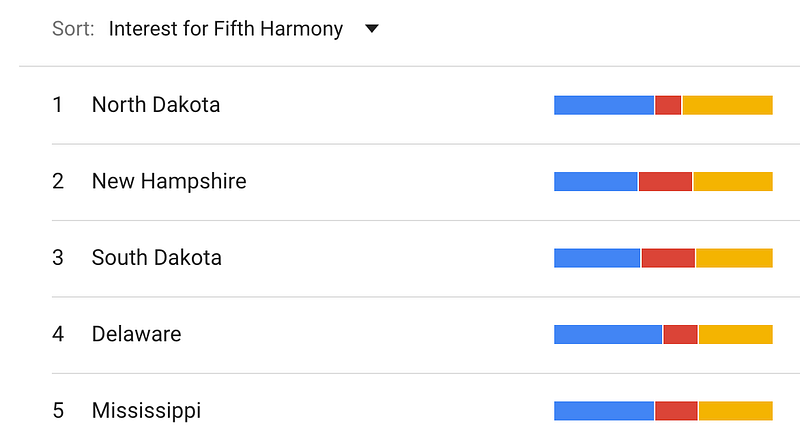Click rank number 1 beside North Dakota
This screenshot has height=441, width=800.
58,104
